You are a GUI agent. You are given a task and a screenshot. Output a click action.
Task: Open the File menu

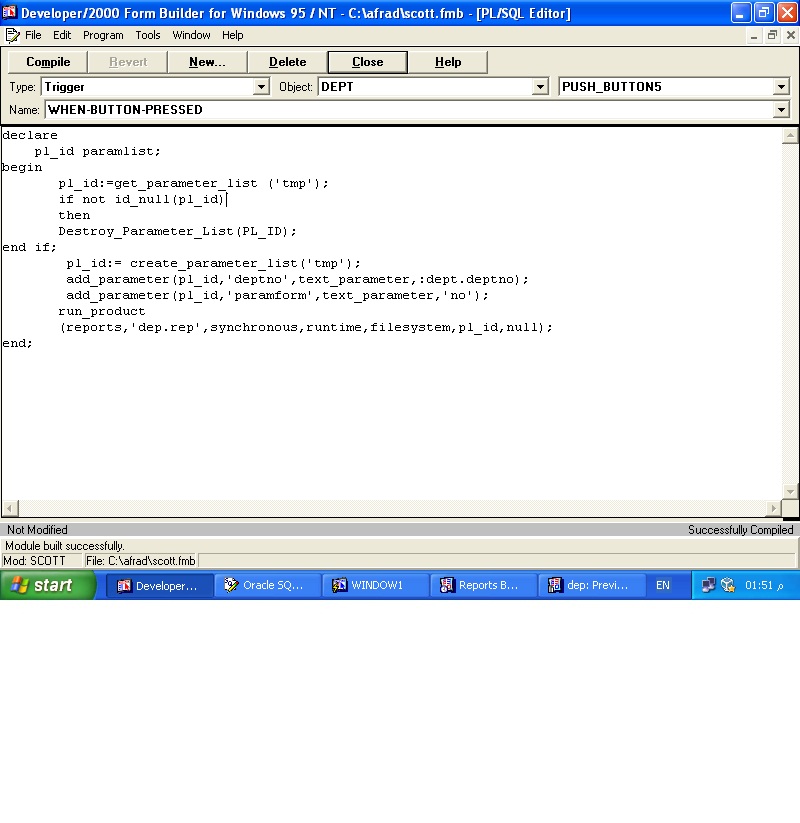[33, 35]
